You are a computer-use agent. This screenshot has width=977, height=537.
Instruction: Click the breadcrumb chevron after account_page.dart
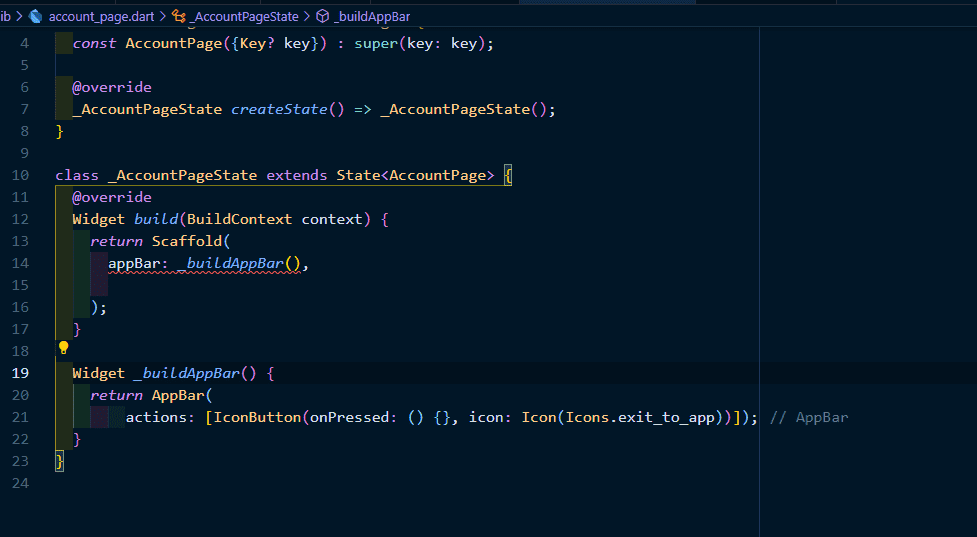click(x=163, y=16)
